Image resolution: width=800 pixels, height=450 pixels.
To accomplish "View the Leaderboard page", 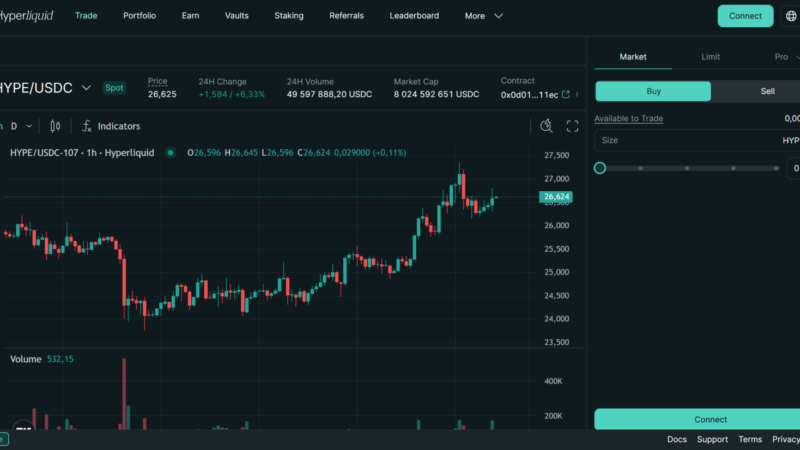I will [414, 16].
